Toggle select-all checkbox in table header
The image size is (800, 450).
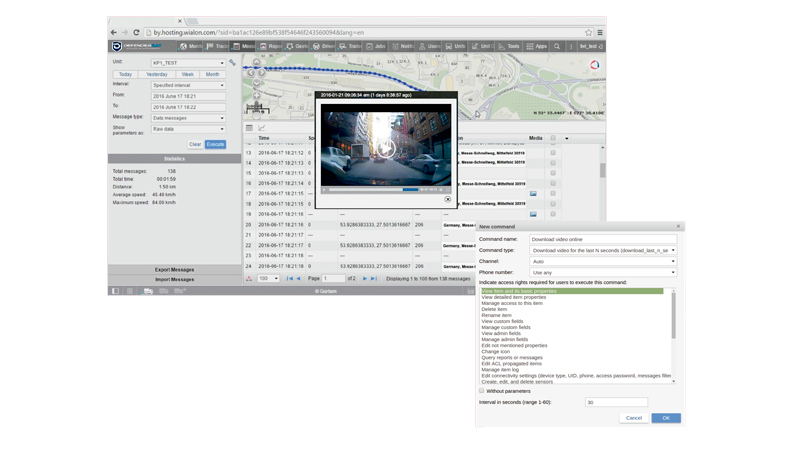tap(553, 138)
